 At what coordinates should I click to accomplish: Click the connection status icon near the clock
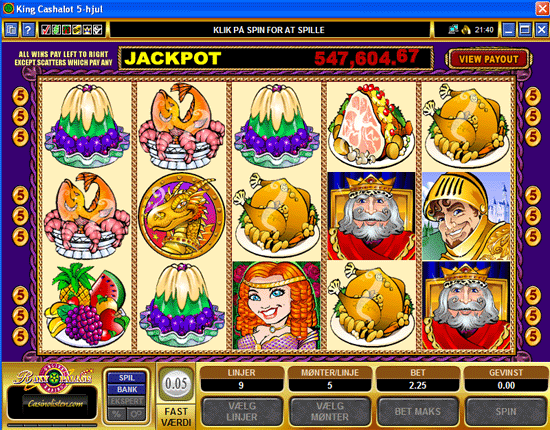click(x=453, y=30)
